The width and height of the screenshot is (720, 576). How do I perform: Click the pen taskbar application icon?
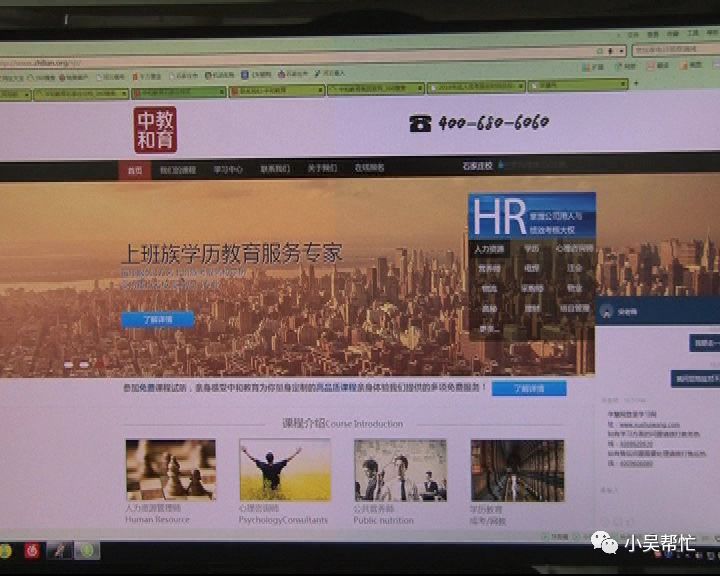click(60, 550)
